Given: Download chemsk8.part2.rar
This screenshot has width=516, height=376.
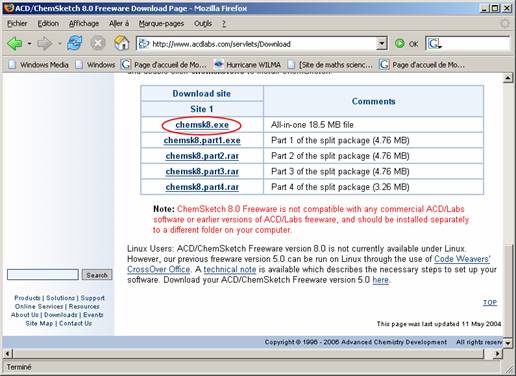Looking at the screenshot, I should click(202, 156).
